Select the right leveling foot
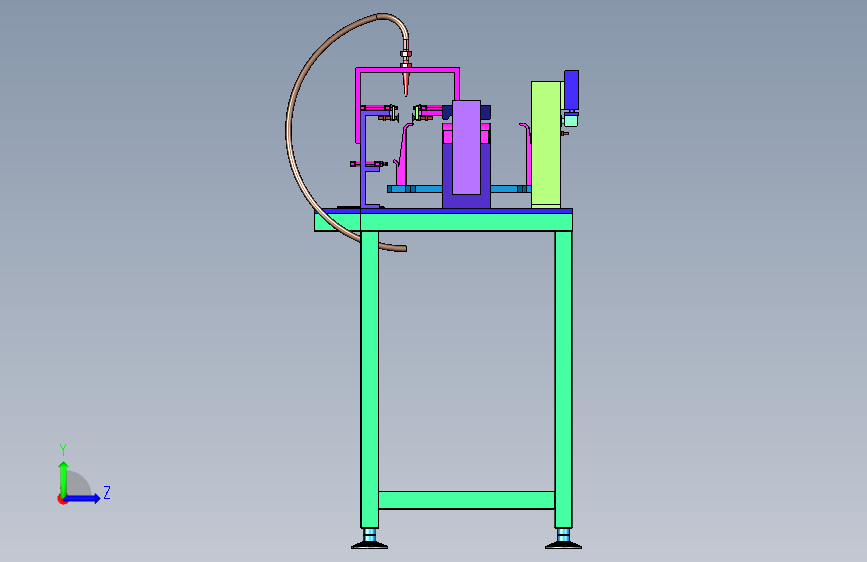The height and width of the screenshot is (562, 867). tap(563, 539)
